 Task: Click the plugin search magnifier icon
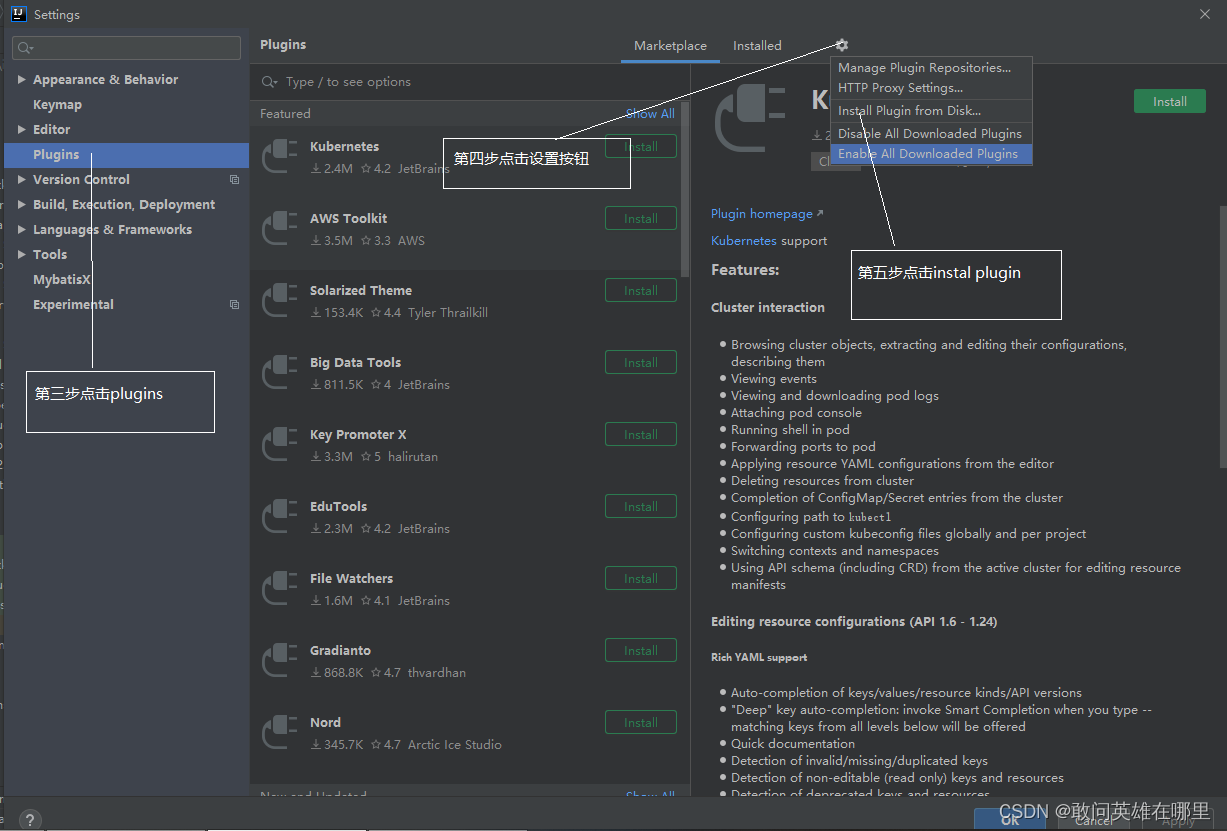tap(269, 82)
